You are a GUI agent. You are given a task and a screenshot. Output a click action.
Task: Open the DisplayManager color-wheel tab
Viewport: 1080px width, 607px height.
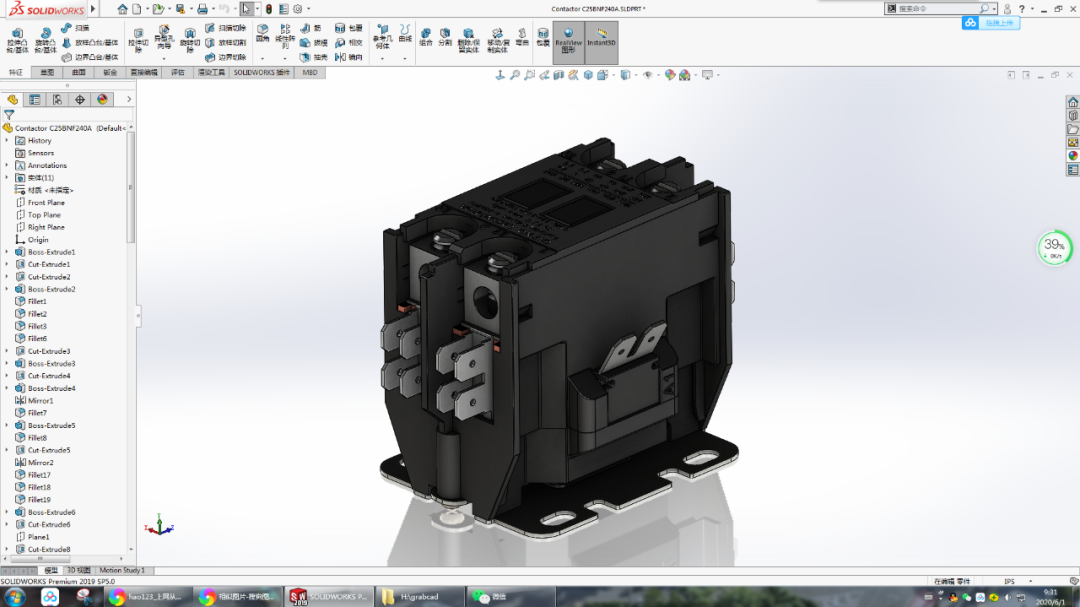pos(103,100)
